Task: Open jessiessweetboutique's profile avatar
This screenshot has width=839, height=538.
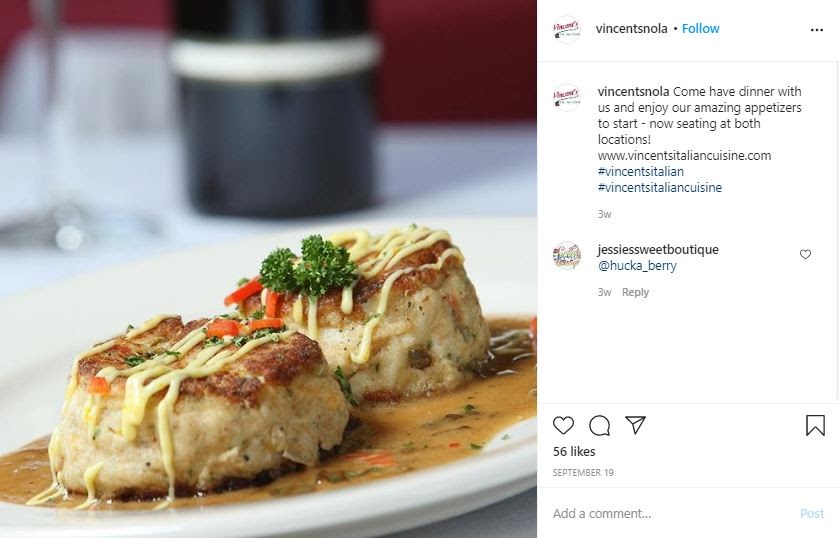Action: coord(567,255)
